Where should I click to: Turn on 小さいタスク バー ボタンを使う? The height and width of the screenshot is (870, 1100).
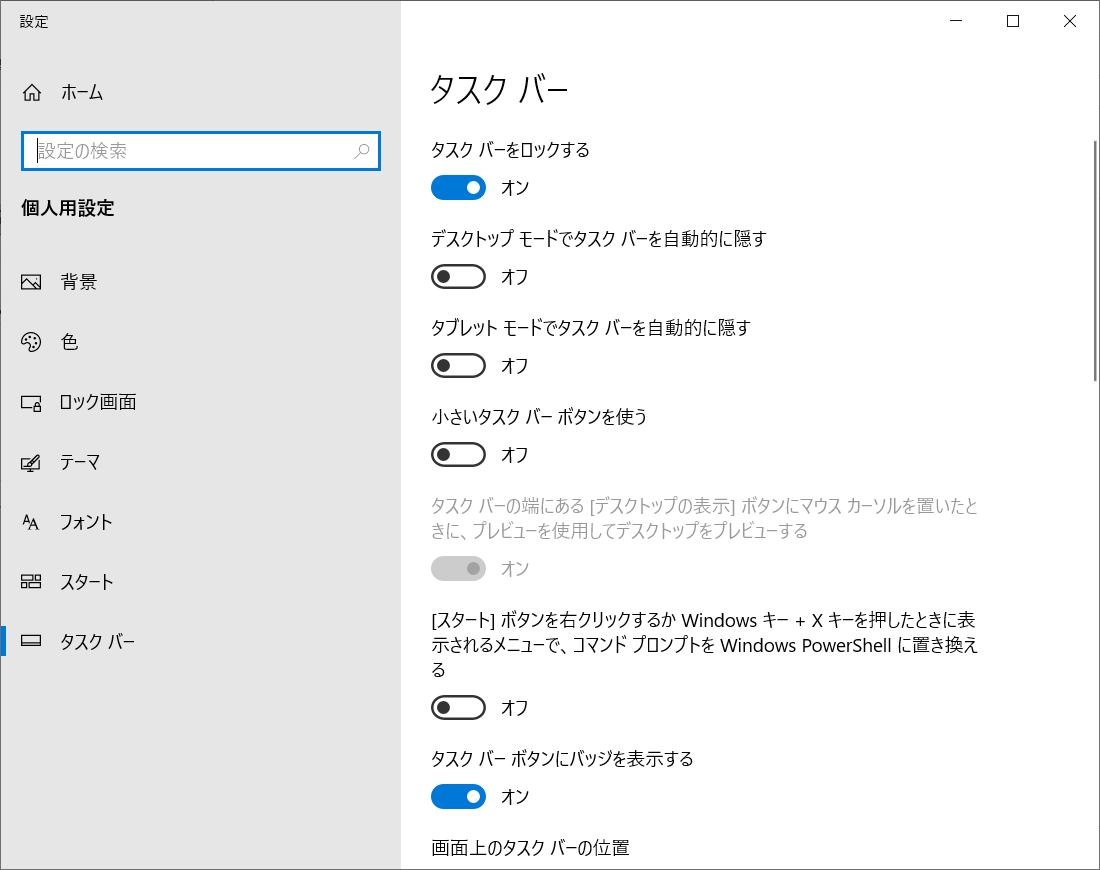tap(458, 454)
